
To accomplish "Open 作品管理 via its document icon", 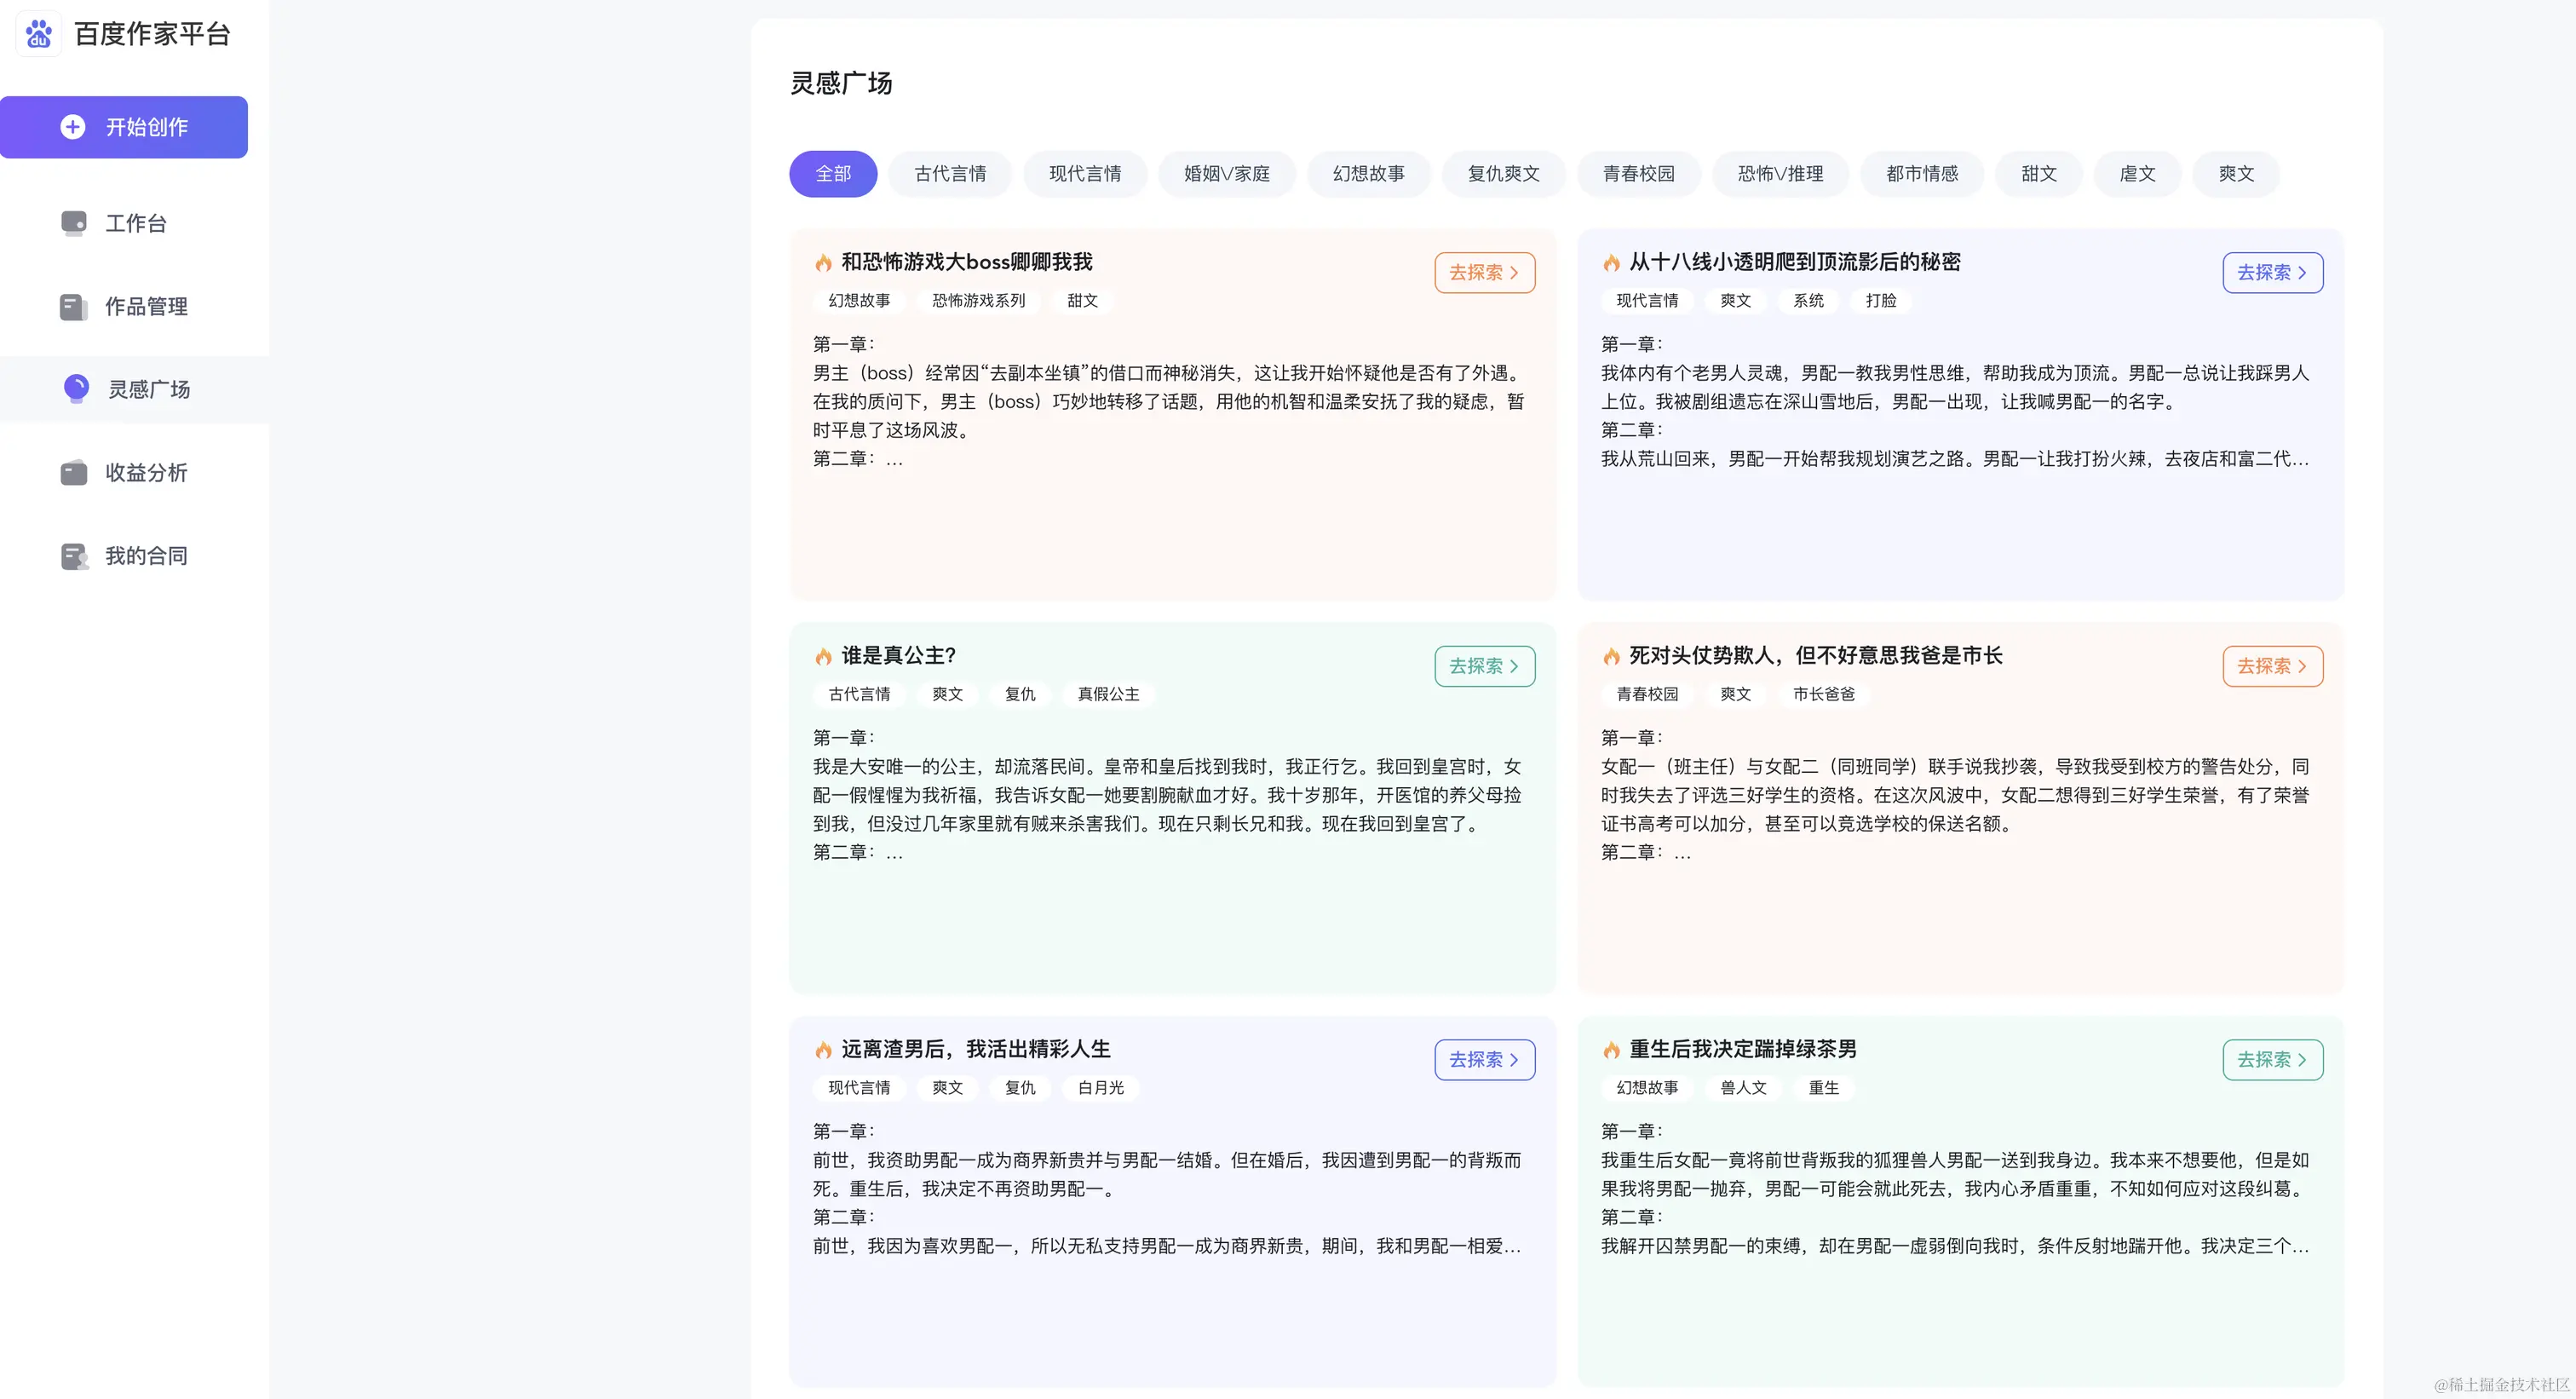I will pyautogui.click(x=74, y=307).
